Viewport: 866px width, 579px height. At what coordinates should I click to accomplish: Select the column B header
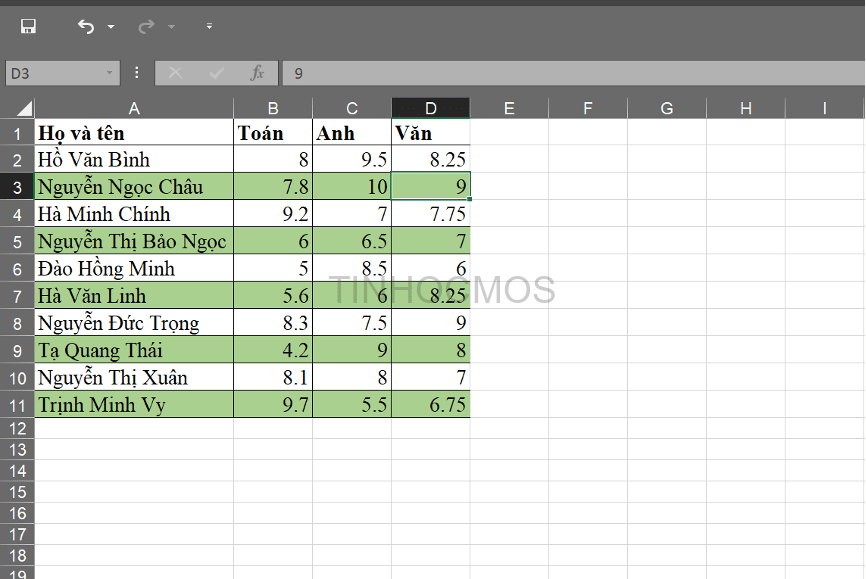coord(273,108)
